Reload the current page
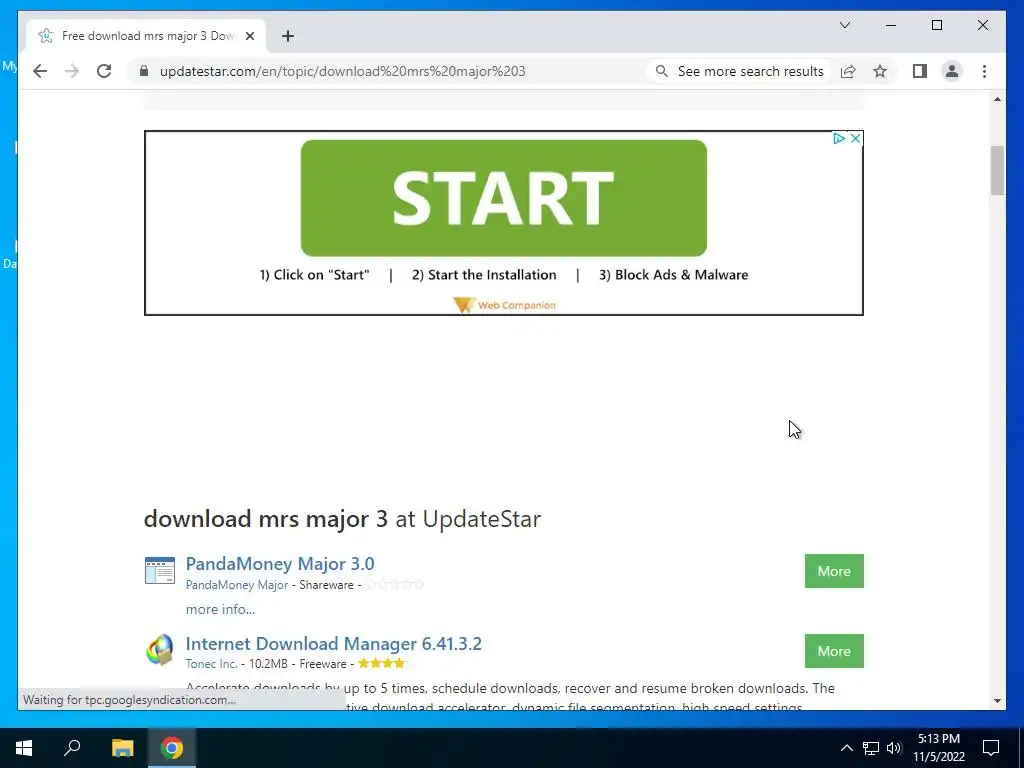The image size is (1024, 768). 104,71
